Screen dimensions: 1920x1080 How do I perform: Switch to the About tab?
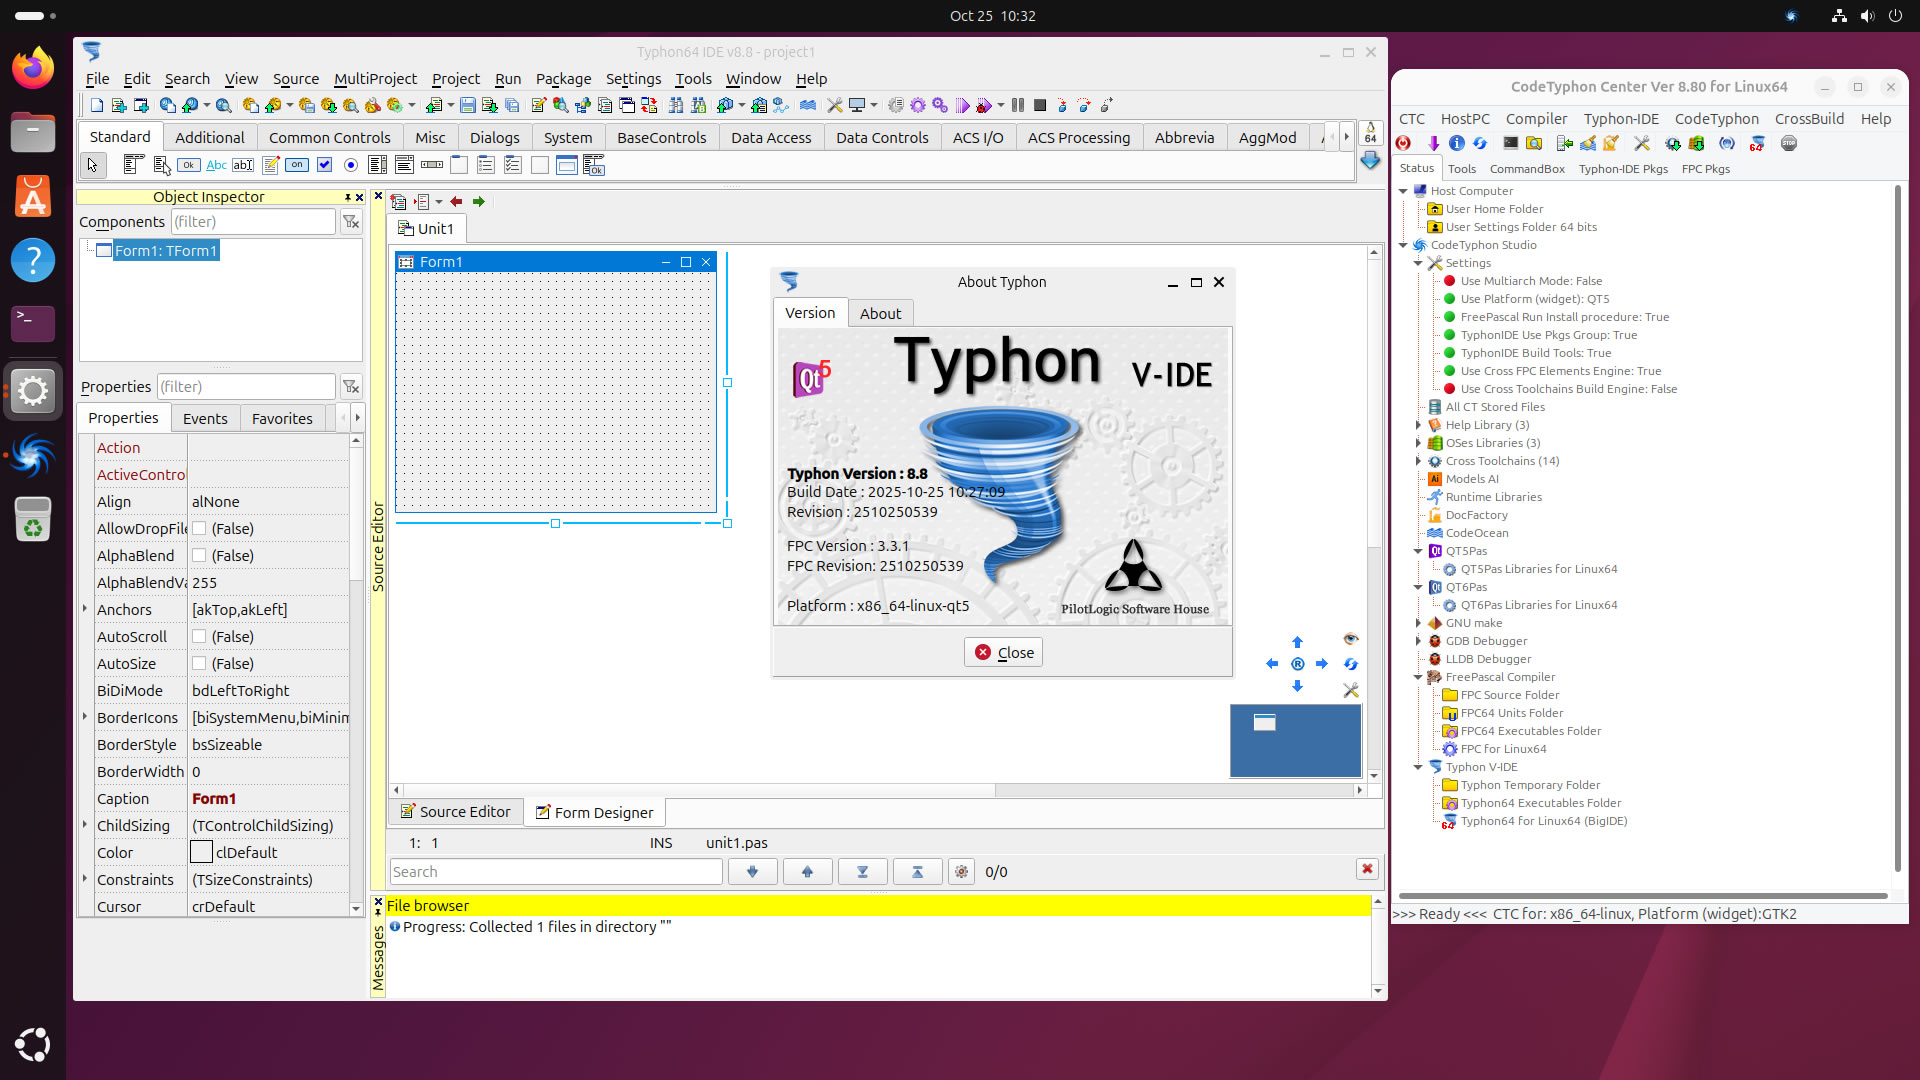point(880,313)
